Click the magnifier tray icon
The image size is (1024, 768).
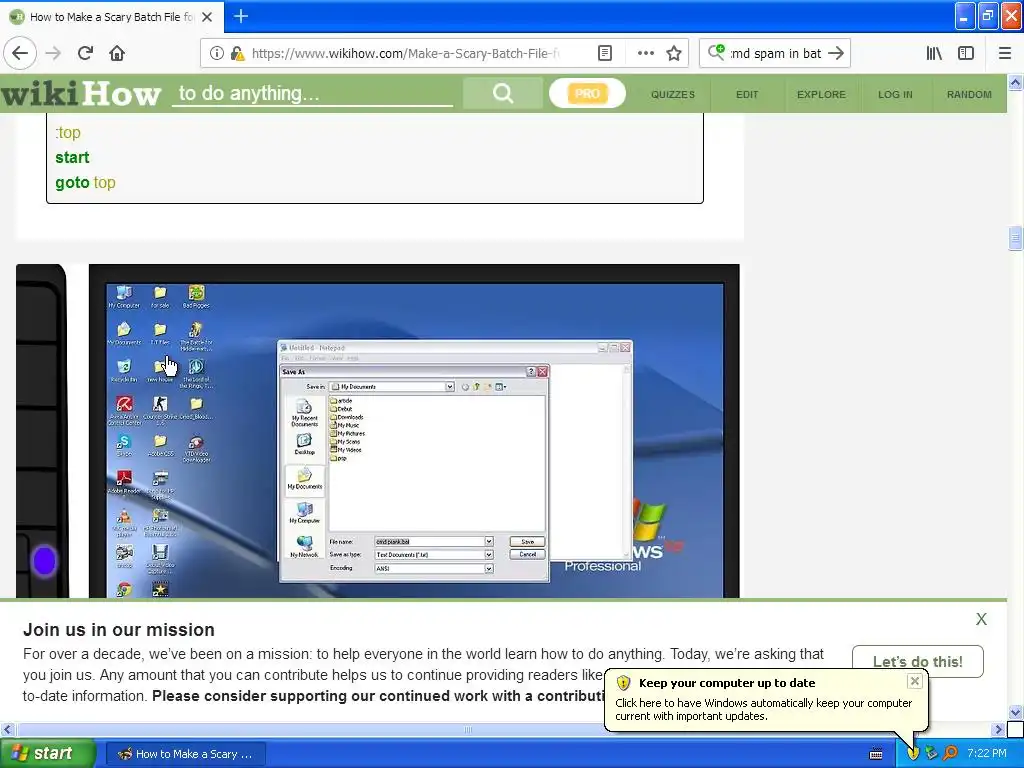[x=950, y=754]
